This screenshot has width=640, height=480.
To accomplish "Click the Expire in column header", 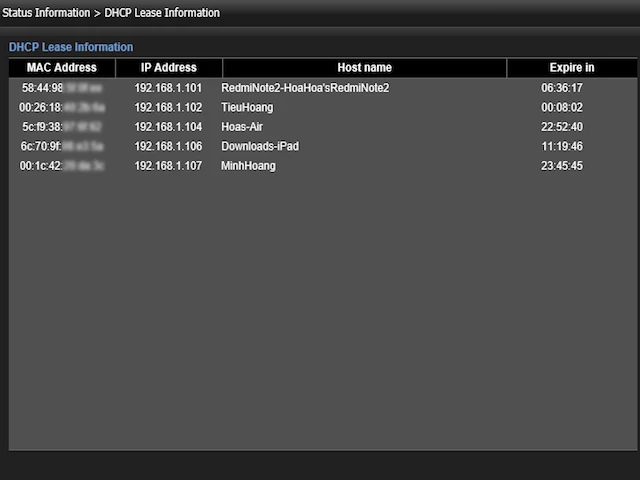I will click(571, 68).
